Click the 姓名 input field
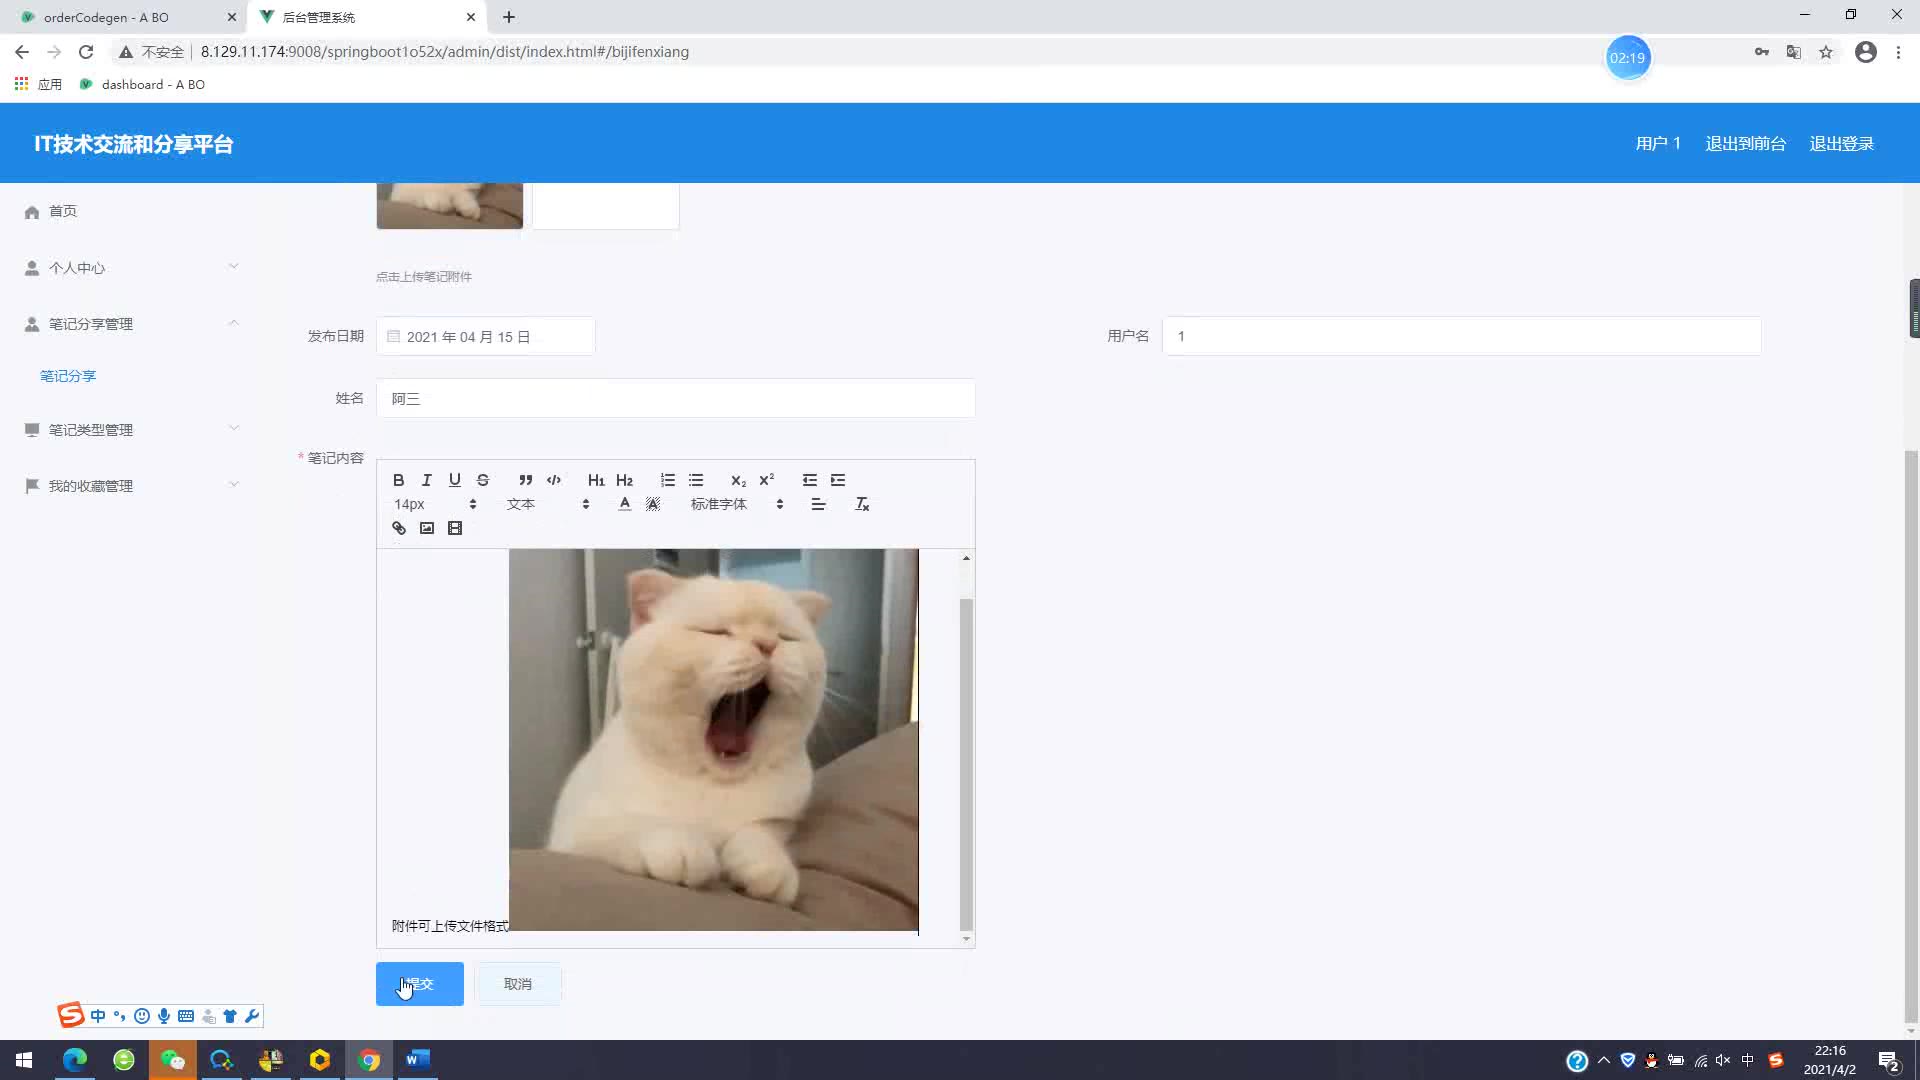 (675, 399)
